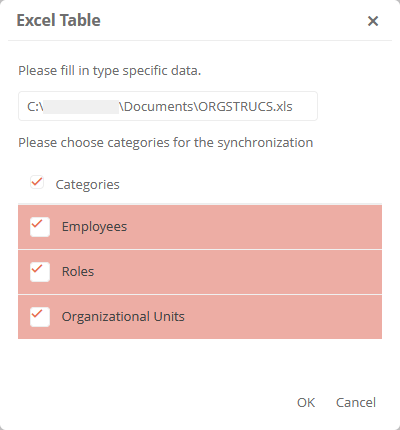Toggle the Categories select-all checkbox
The height and width of the screenshot is (430, 400).
(x=37, y=183)
